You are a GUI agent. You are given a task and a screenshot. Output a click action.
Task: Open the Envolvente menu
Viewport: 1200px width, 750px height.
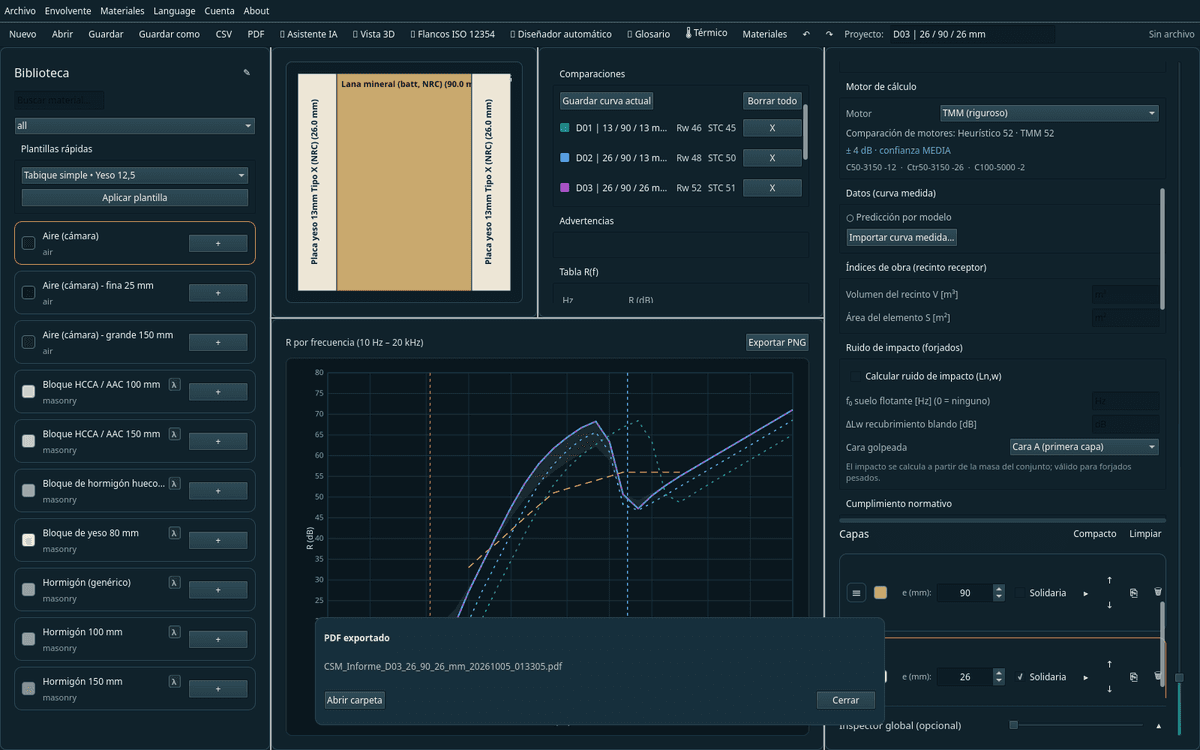click(69, 11)
